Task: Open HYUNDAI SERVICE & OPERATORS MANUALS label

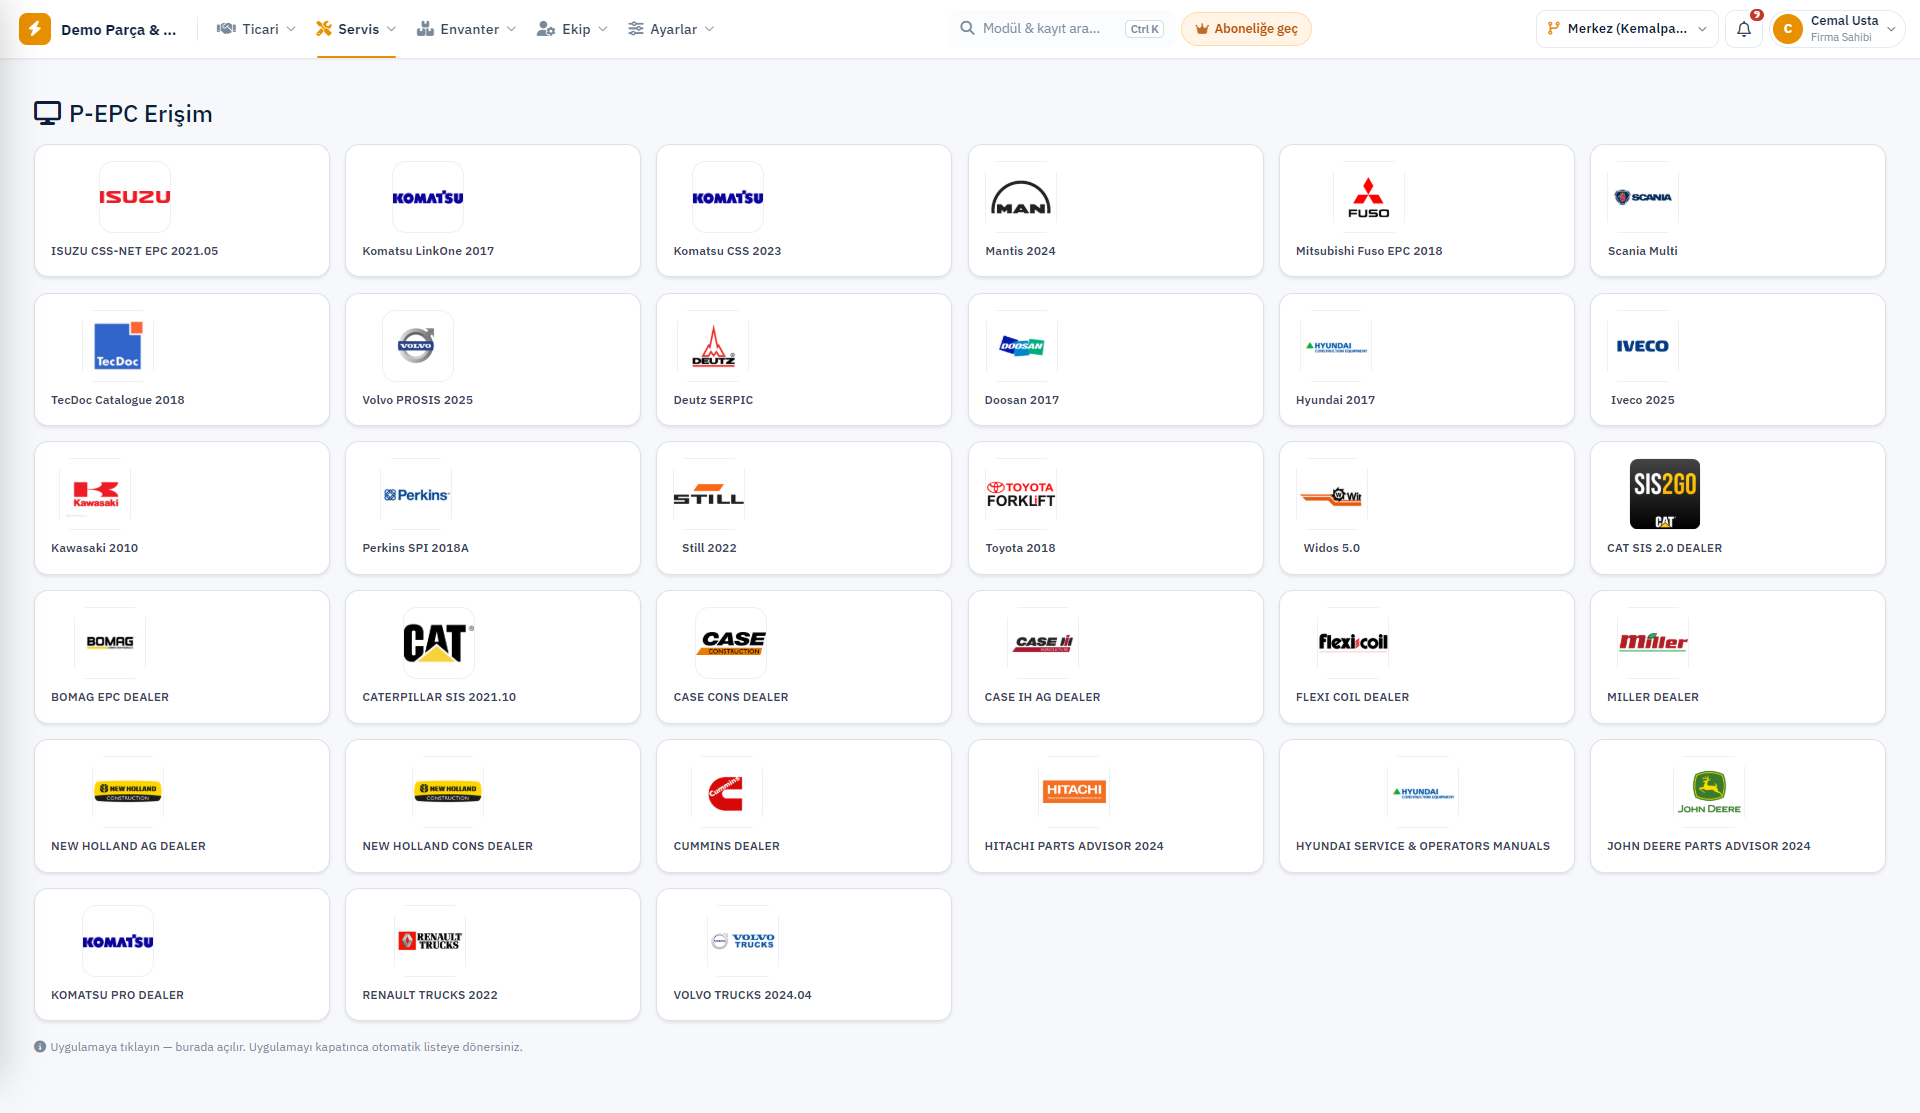Action: (x=1423, y=846)
